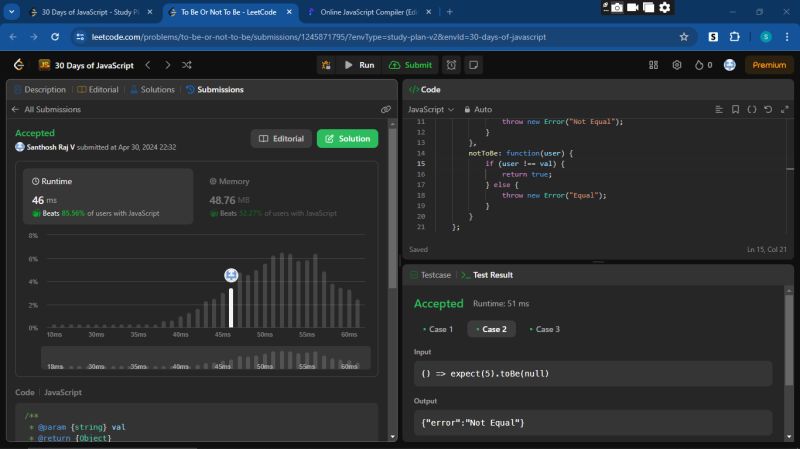
Task: Open the user profile avatar
Action: 730,65
